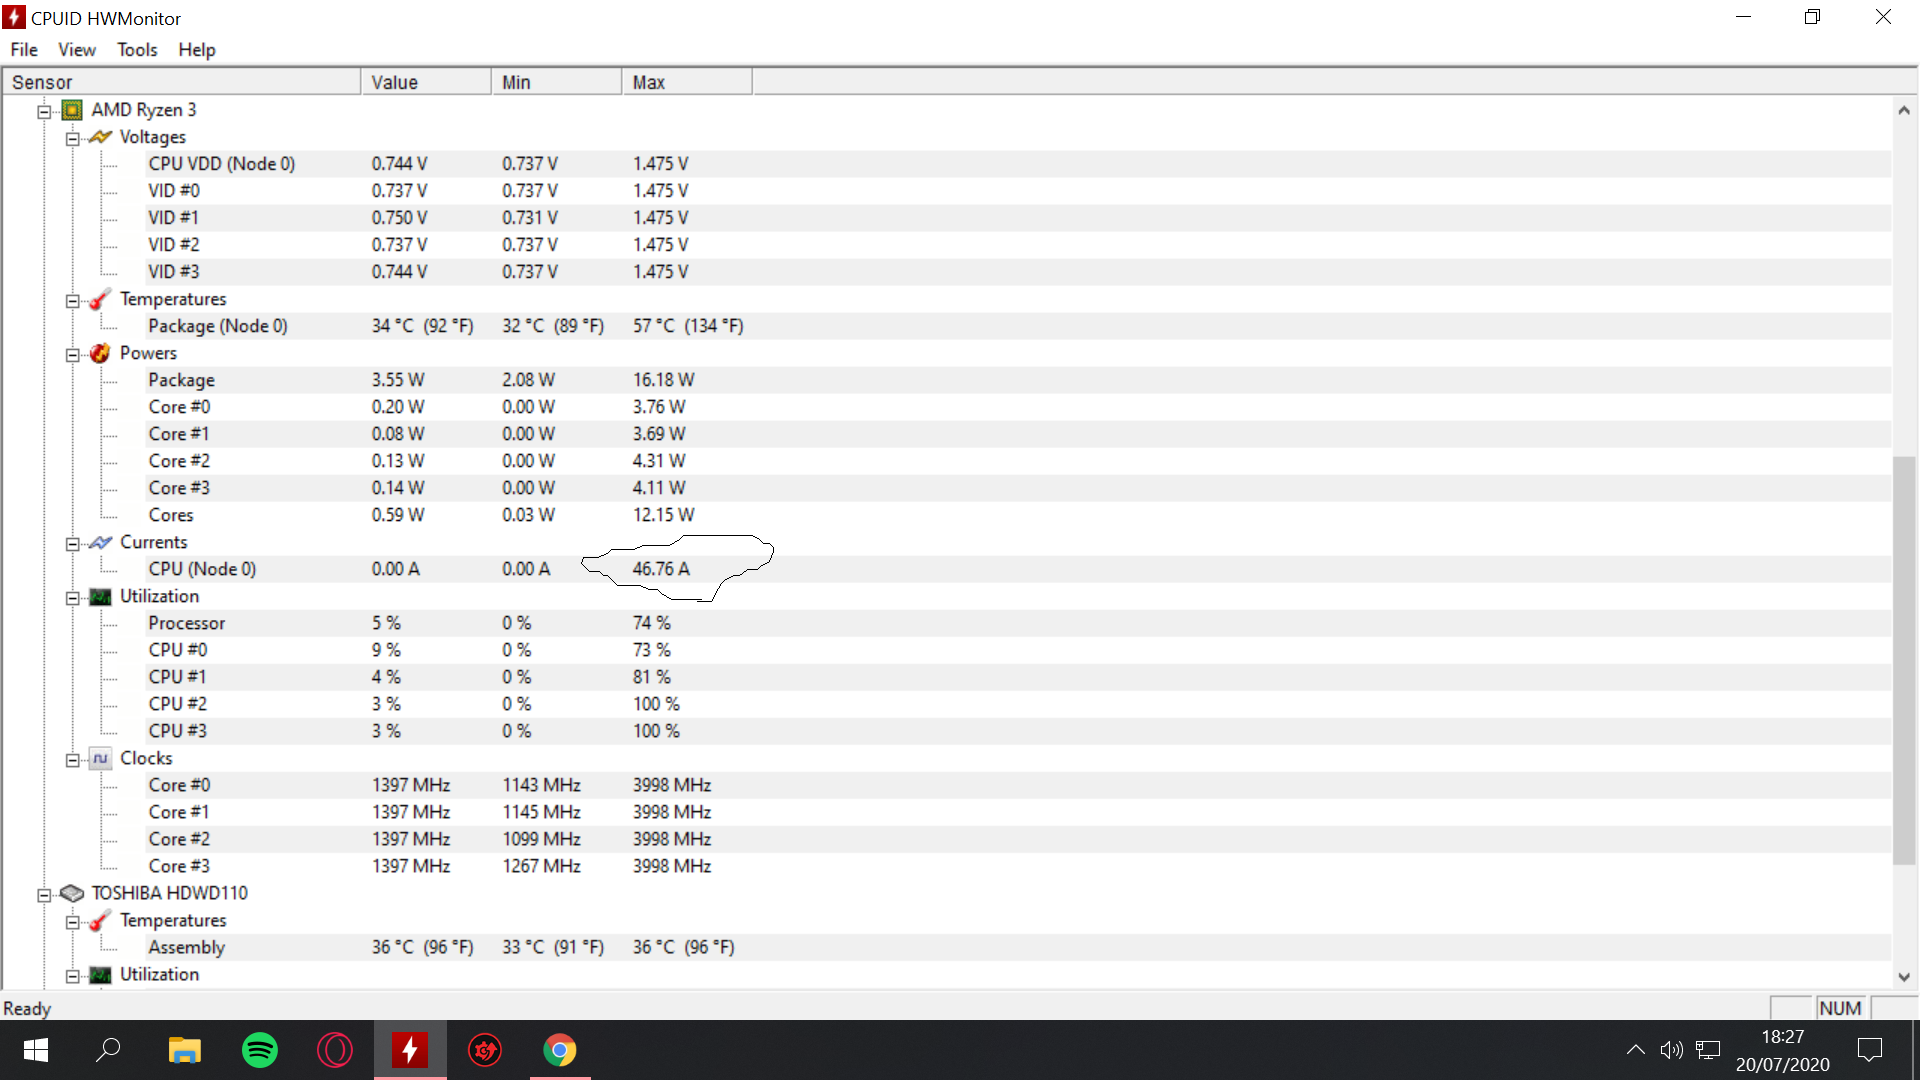Click the 46.76 A max current value
1920x1080 pixels.
pos(661,569)
